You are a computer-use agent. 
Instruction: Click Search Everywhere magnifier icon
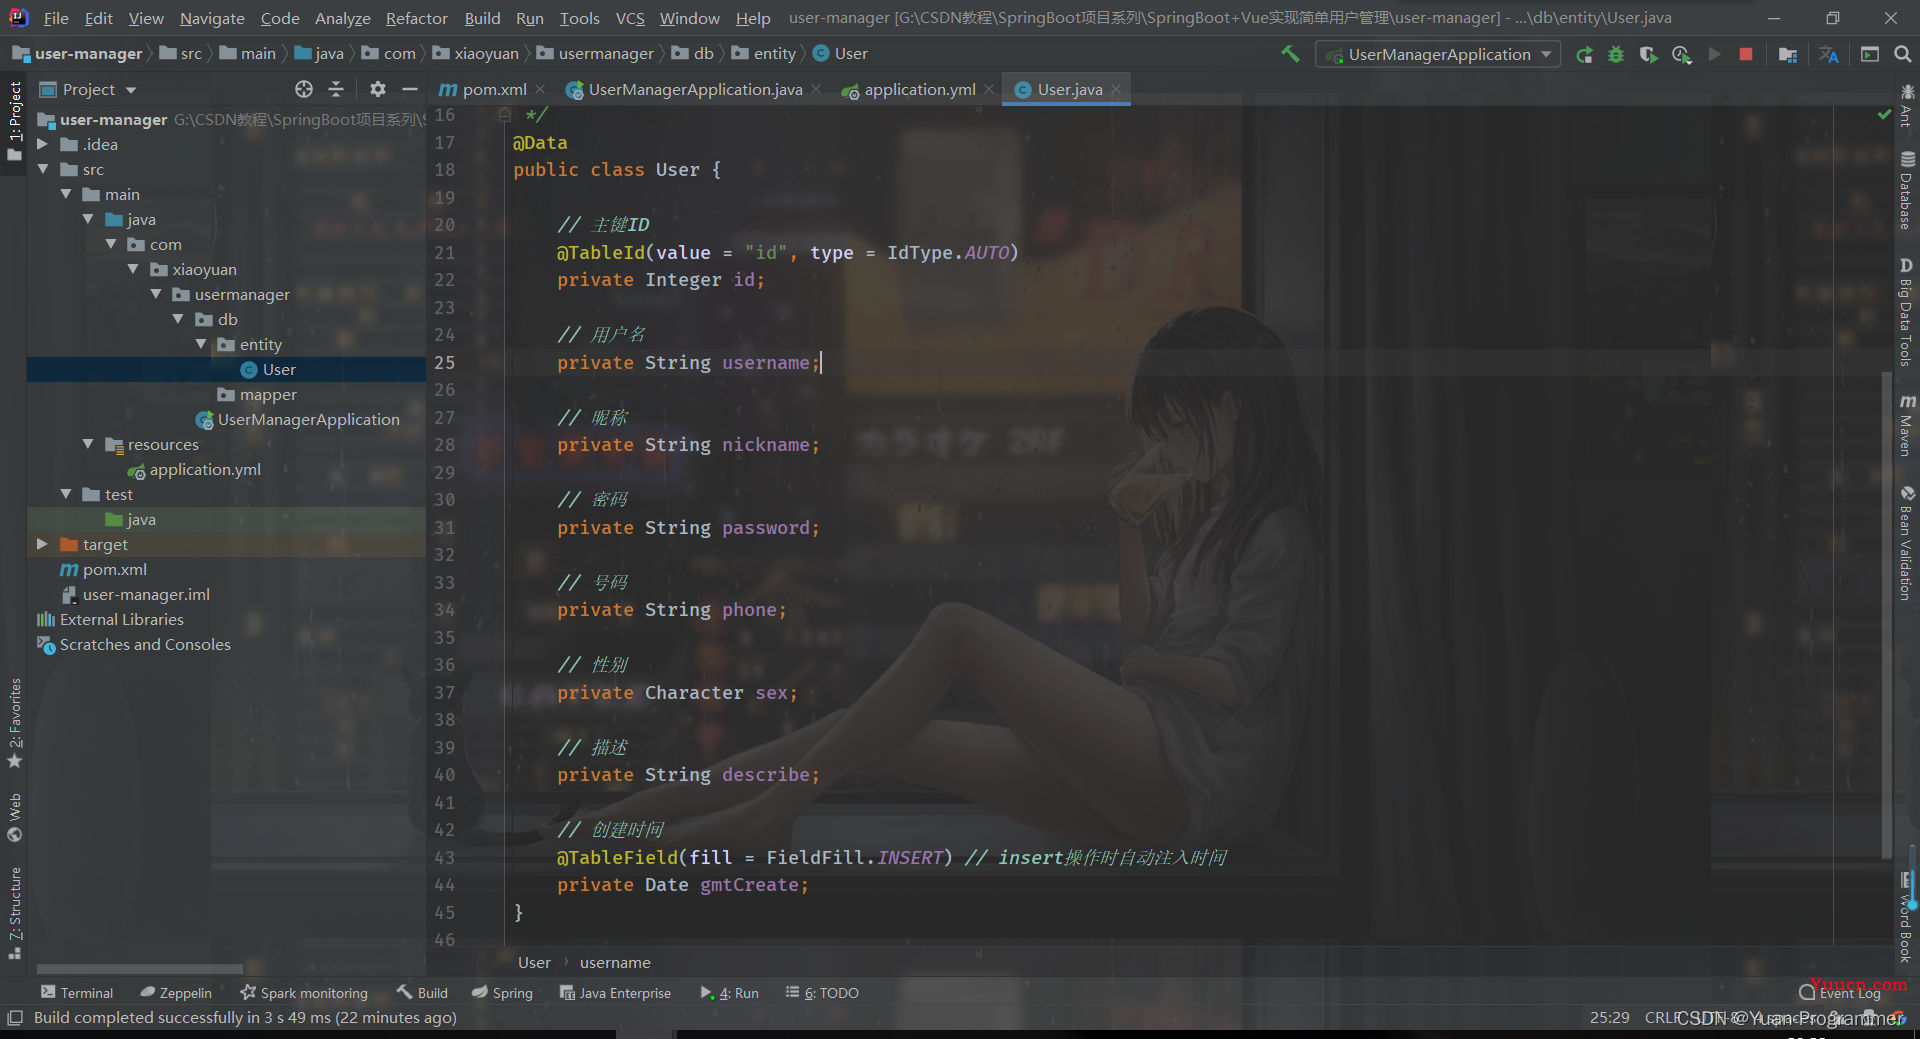(1902, 55)
